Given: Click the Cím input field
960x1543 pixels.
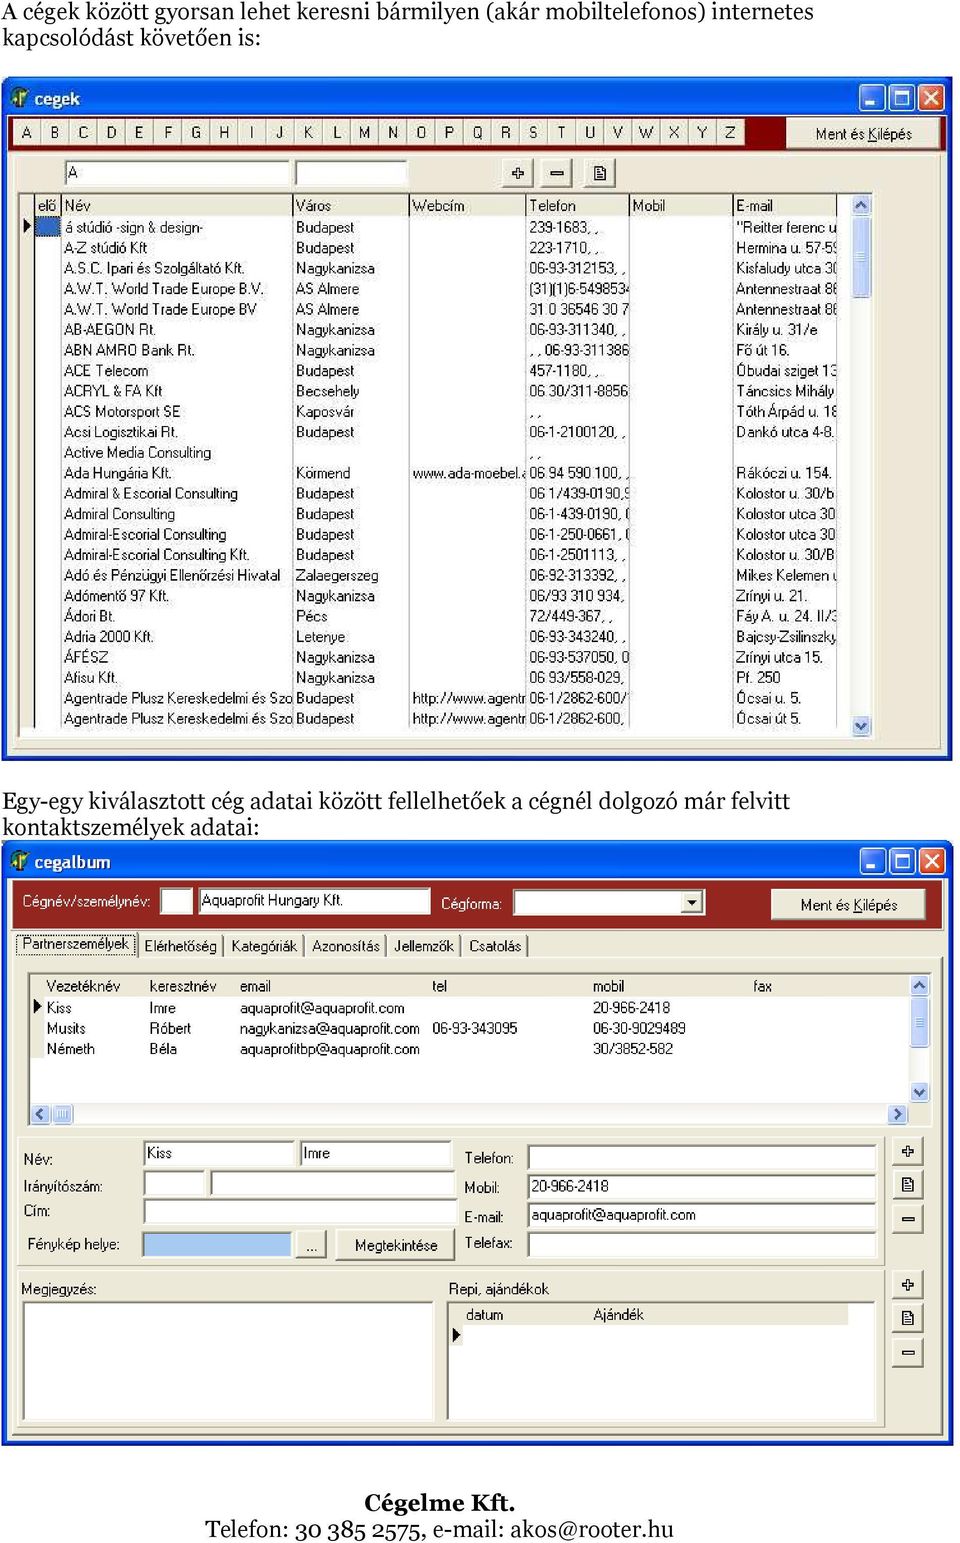Looking at the screenshot, I should 300,1211.
